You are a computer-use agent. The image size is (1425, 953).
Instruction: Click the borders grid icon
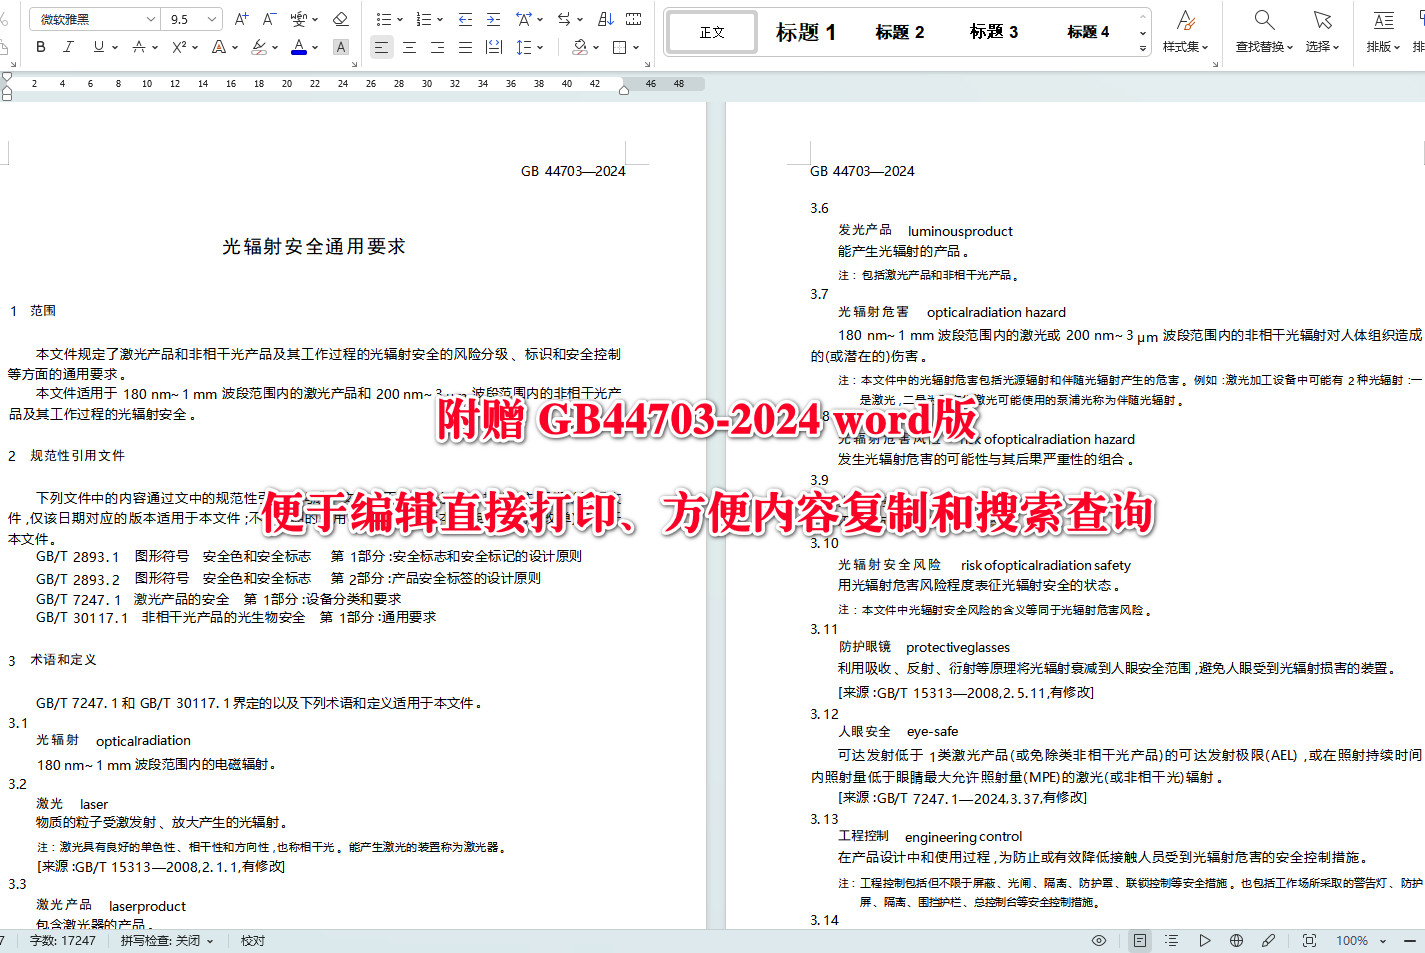(x=619, y=47)
